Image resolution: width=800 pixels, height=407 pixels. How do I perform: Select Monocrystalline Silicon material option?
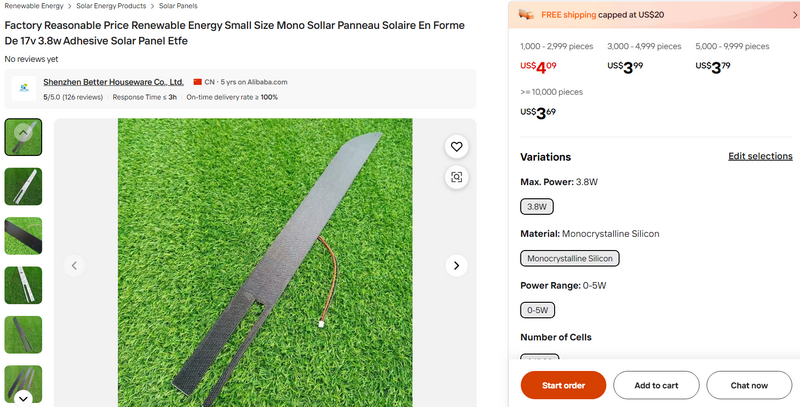pyautogui.click(x=571, y=258)
